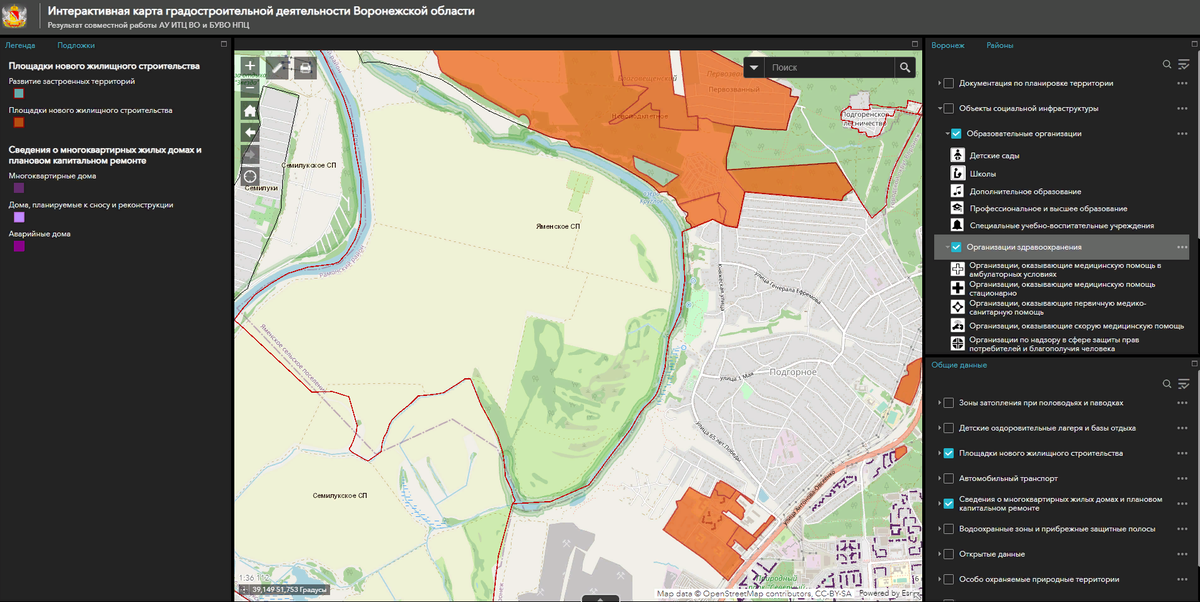This screenshot has height=602, width=1200.
Task: Expand Автомобильный транспорт layer group
Action: pyautogui.click(x=938, y=478)
